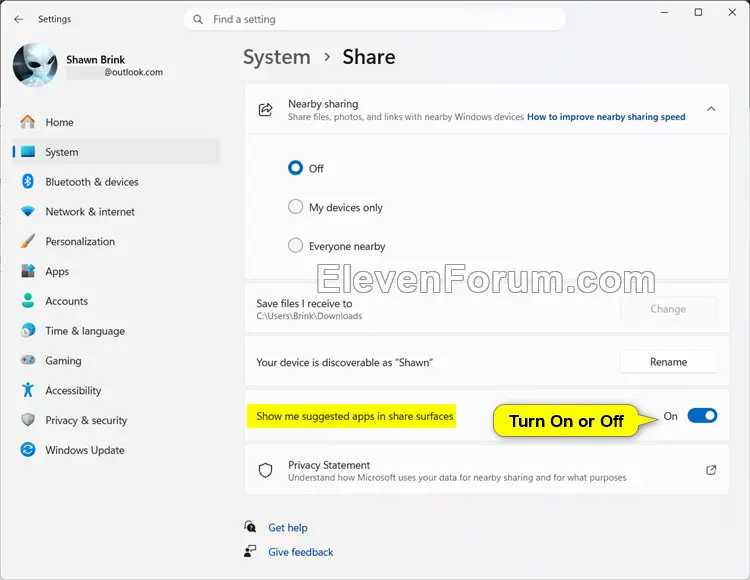The width and height of the screenshot is (750, 580).
Task: Open Privacy Statement external link icon
Action: (711, 470)
